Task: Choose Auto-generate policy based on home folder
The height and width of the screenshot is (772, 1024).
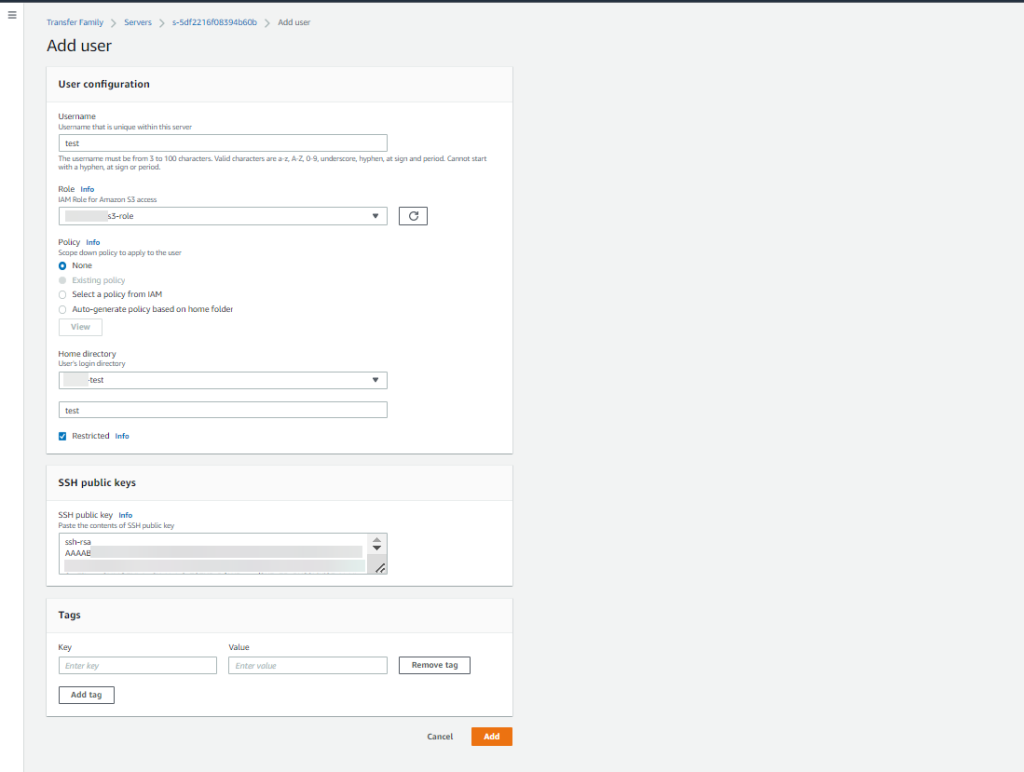Action: click(62, 309)
